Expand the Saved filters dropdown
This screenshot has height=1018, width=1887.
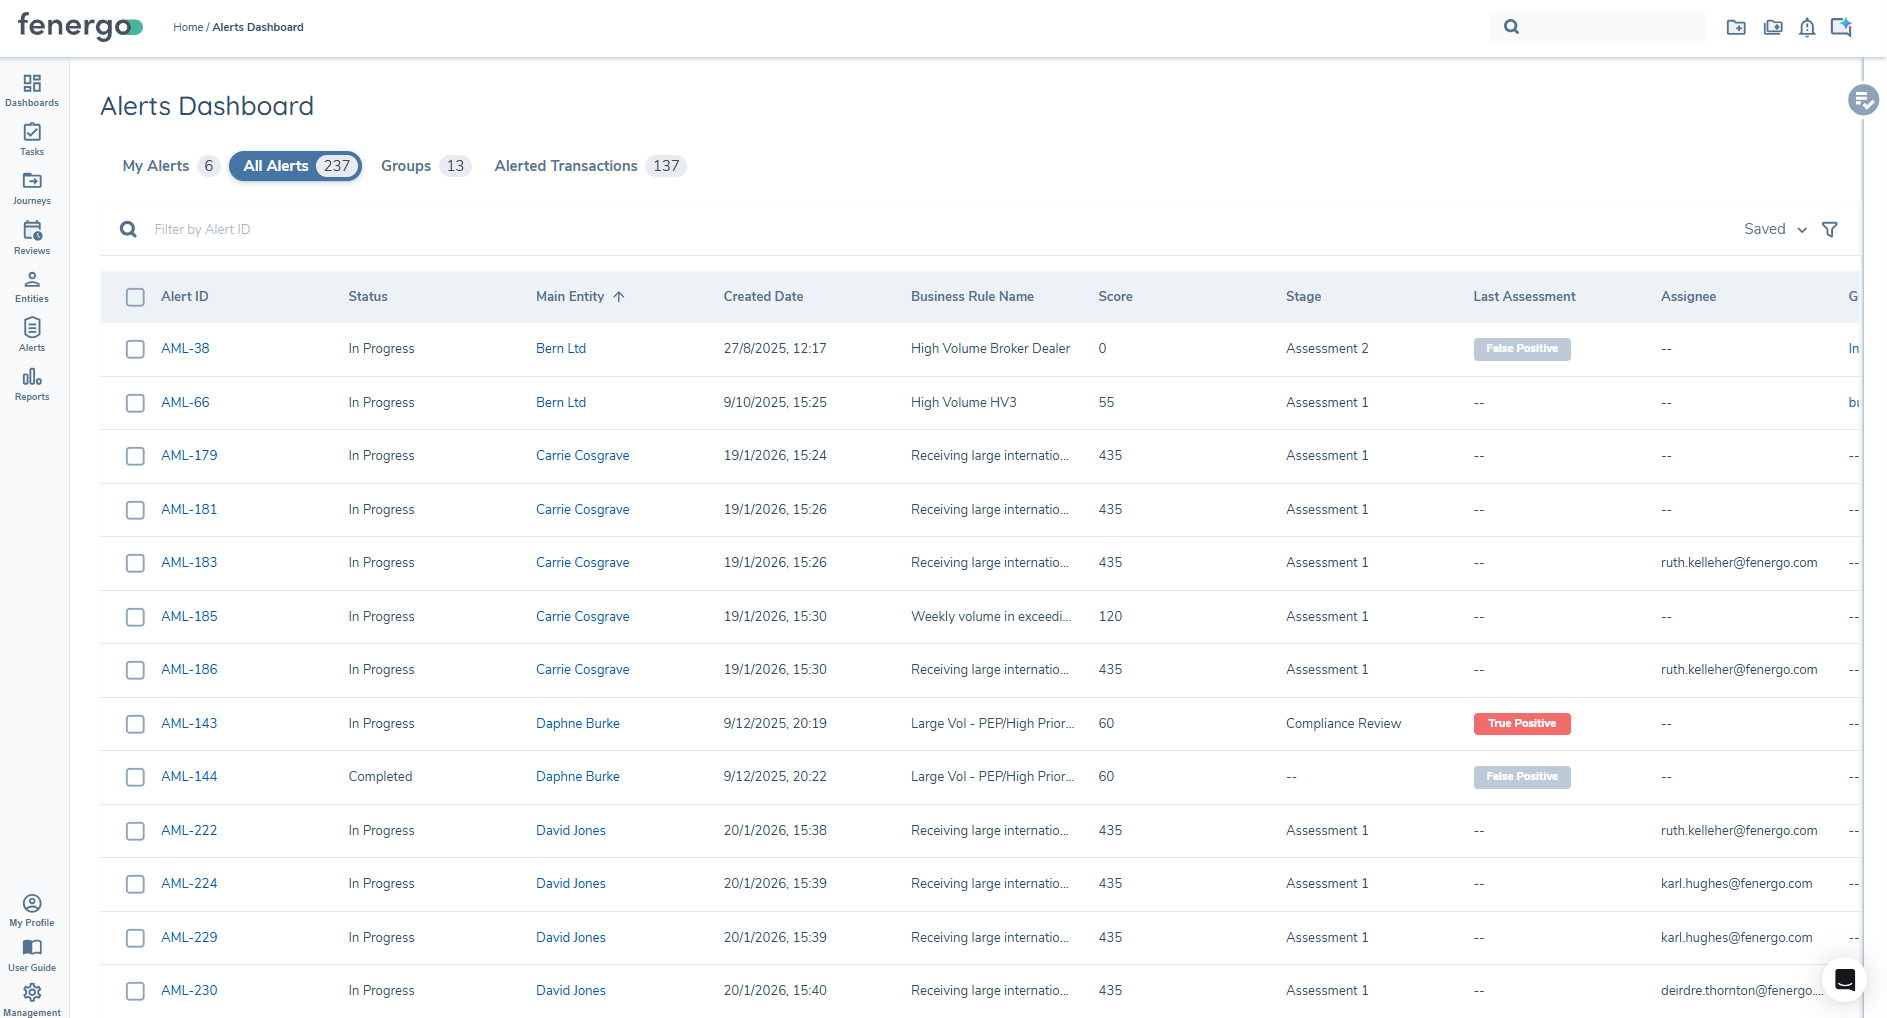(x=1773, y=229)
